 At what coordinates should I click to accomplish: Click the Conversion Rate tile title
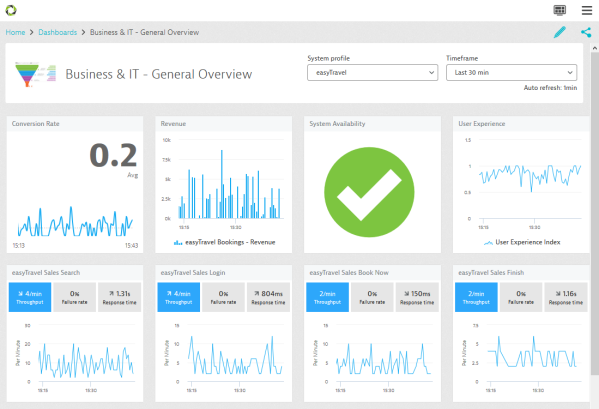36,124
